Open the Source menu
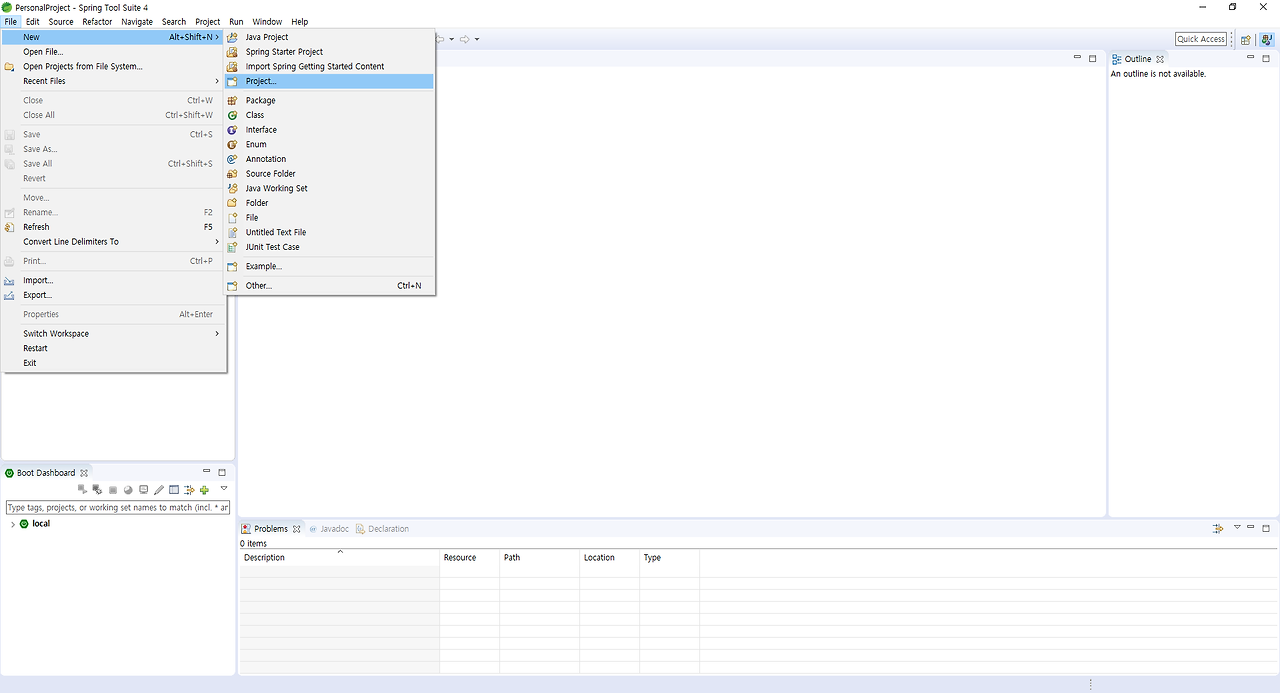 61,22
